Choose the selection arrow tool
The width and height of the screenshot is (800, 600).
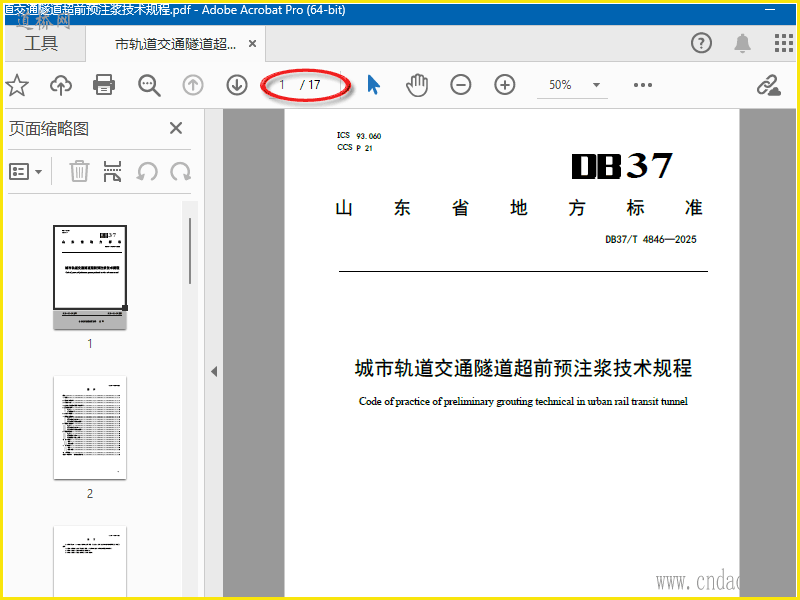(373, 85)
